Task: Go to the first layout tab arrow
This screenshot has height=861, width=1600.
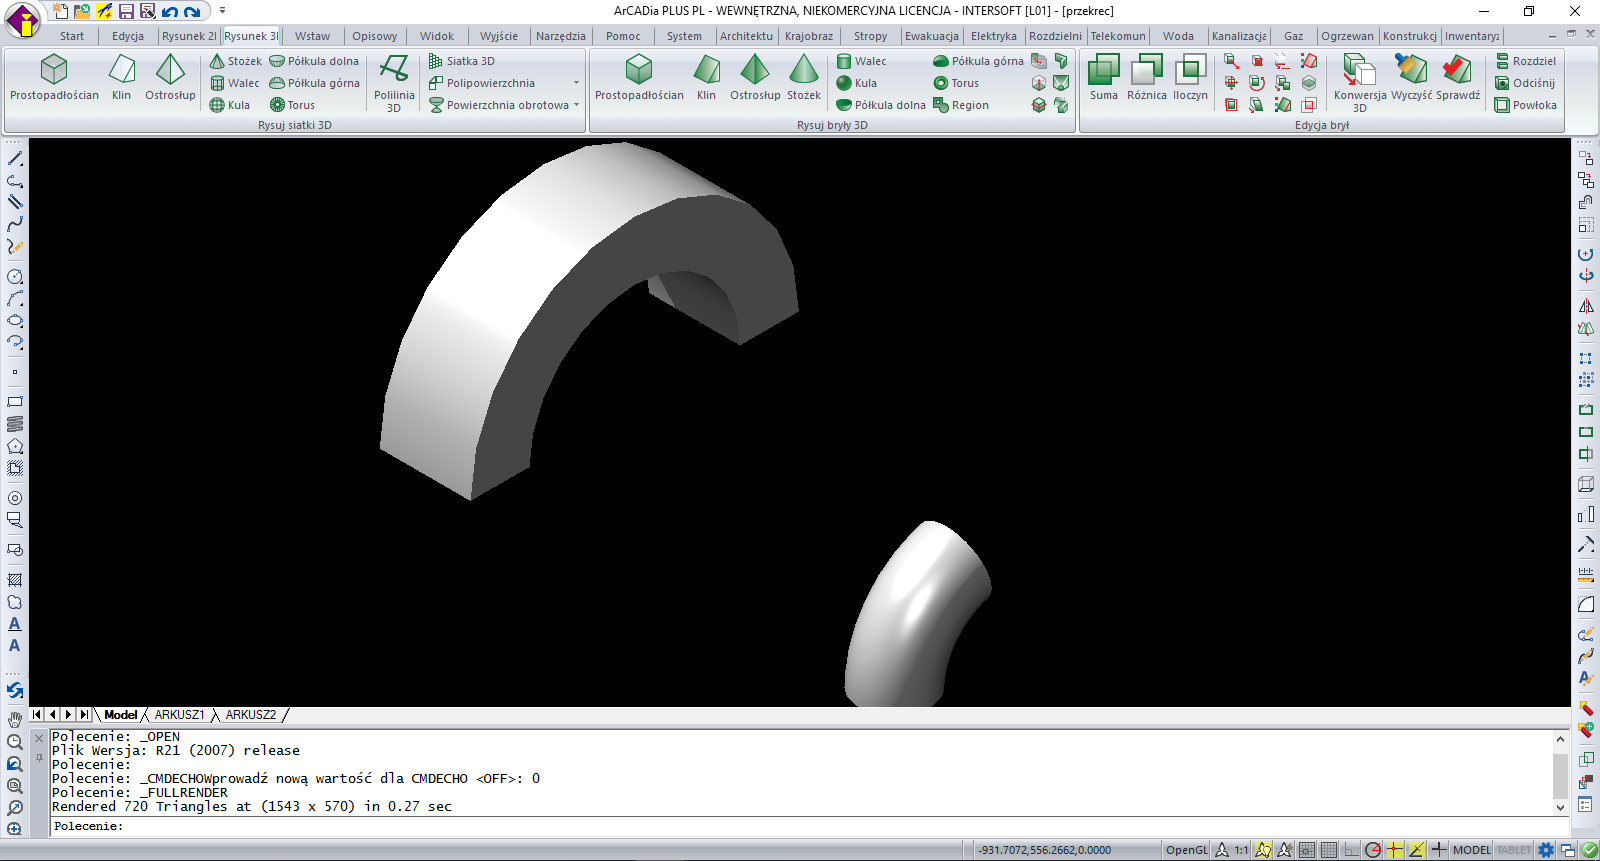Action: [x=37, y=715]
